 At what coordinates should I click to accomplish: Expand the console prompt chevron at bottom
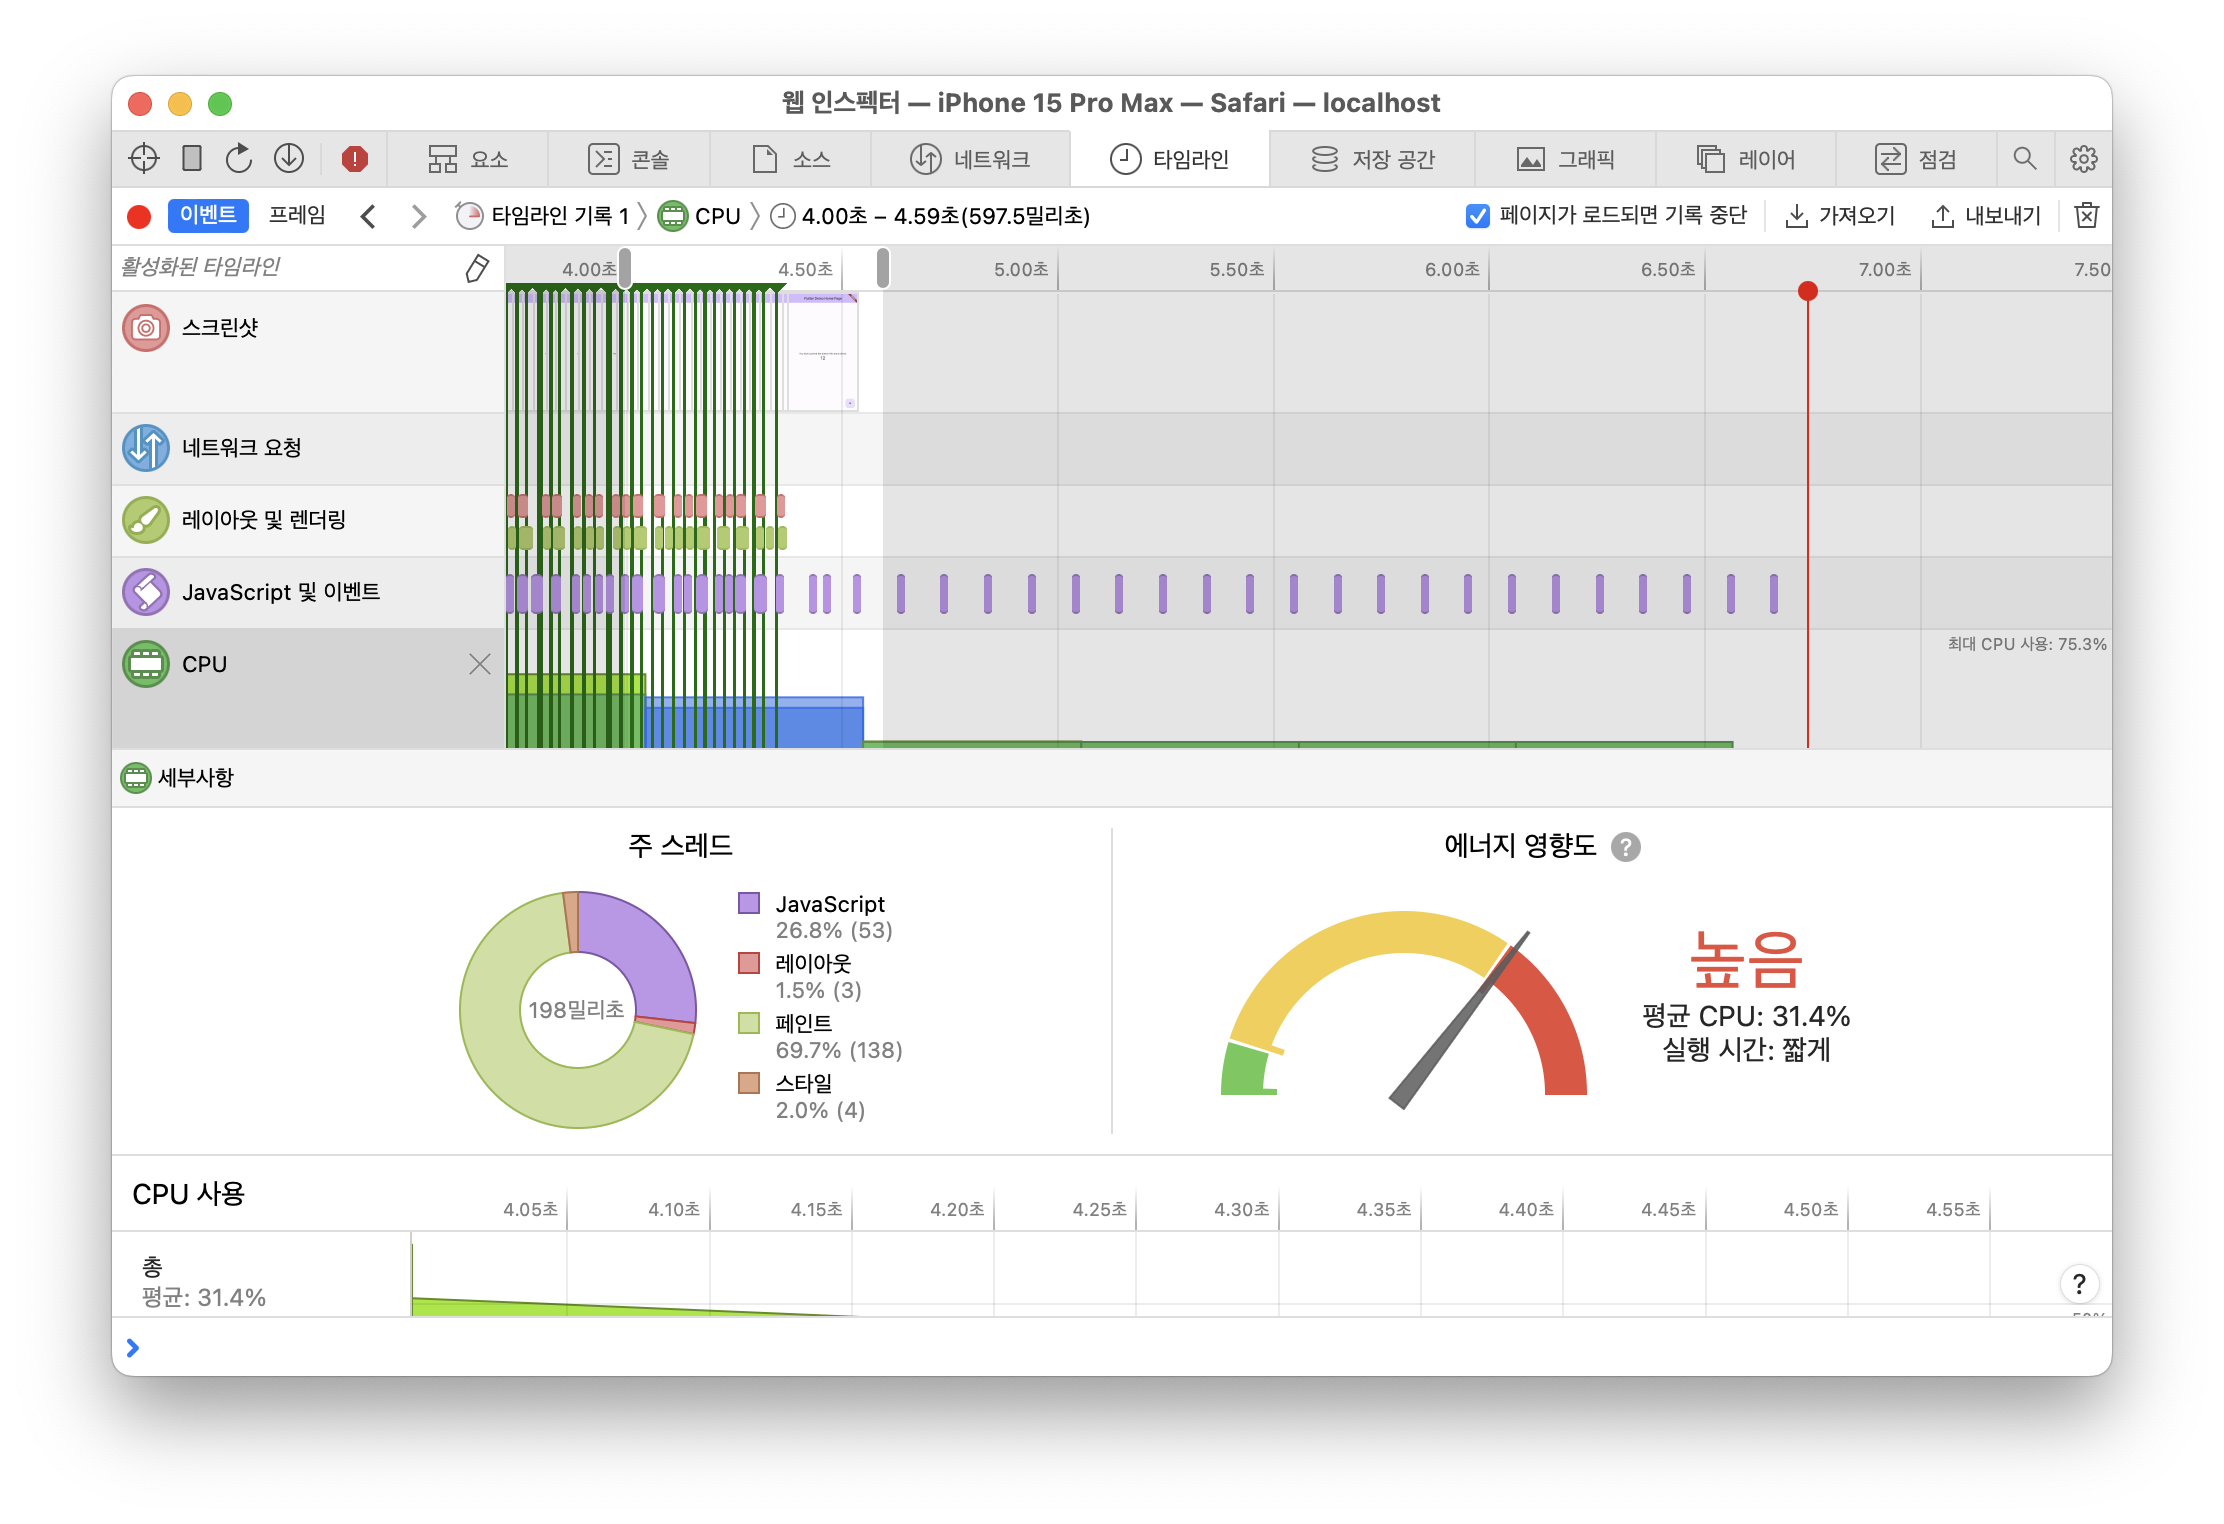[133, 1348]
